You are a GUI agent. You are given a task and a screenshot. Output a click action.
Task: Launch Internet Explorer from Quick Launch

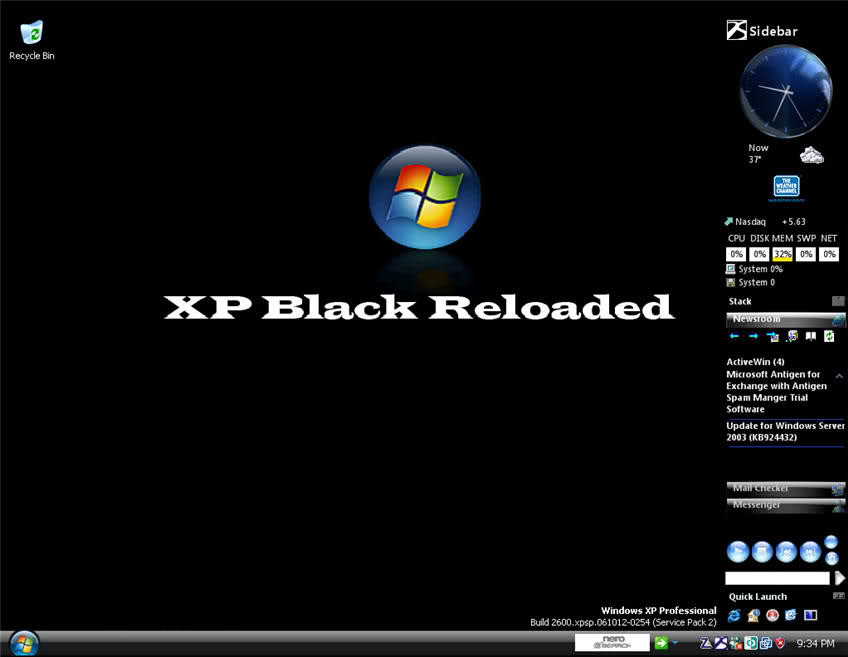pos(734,615)
